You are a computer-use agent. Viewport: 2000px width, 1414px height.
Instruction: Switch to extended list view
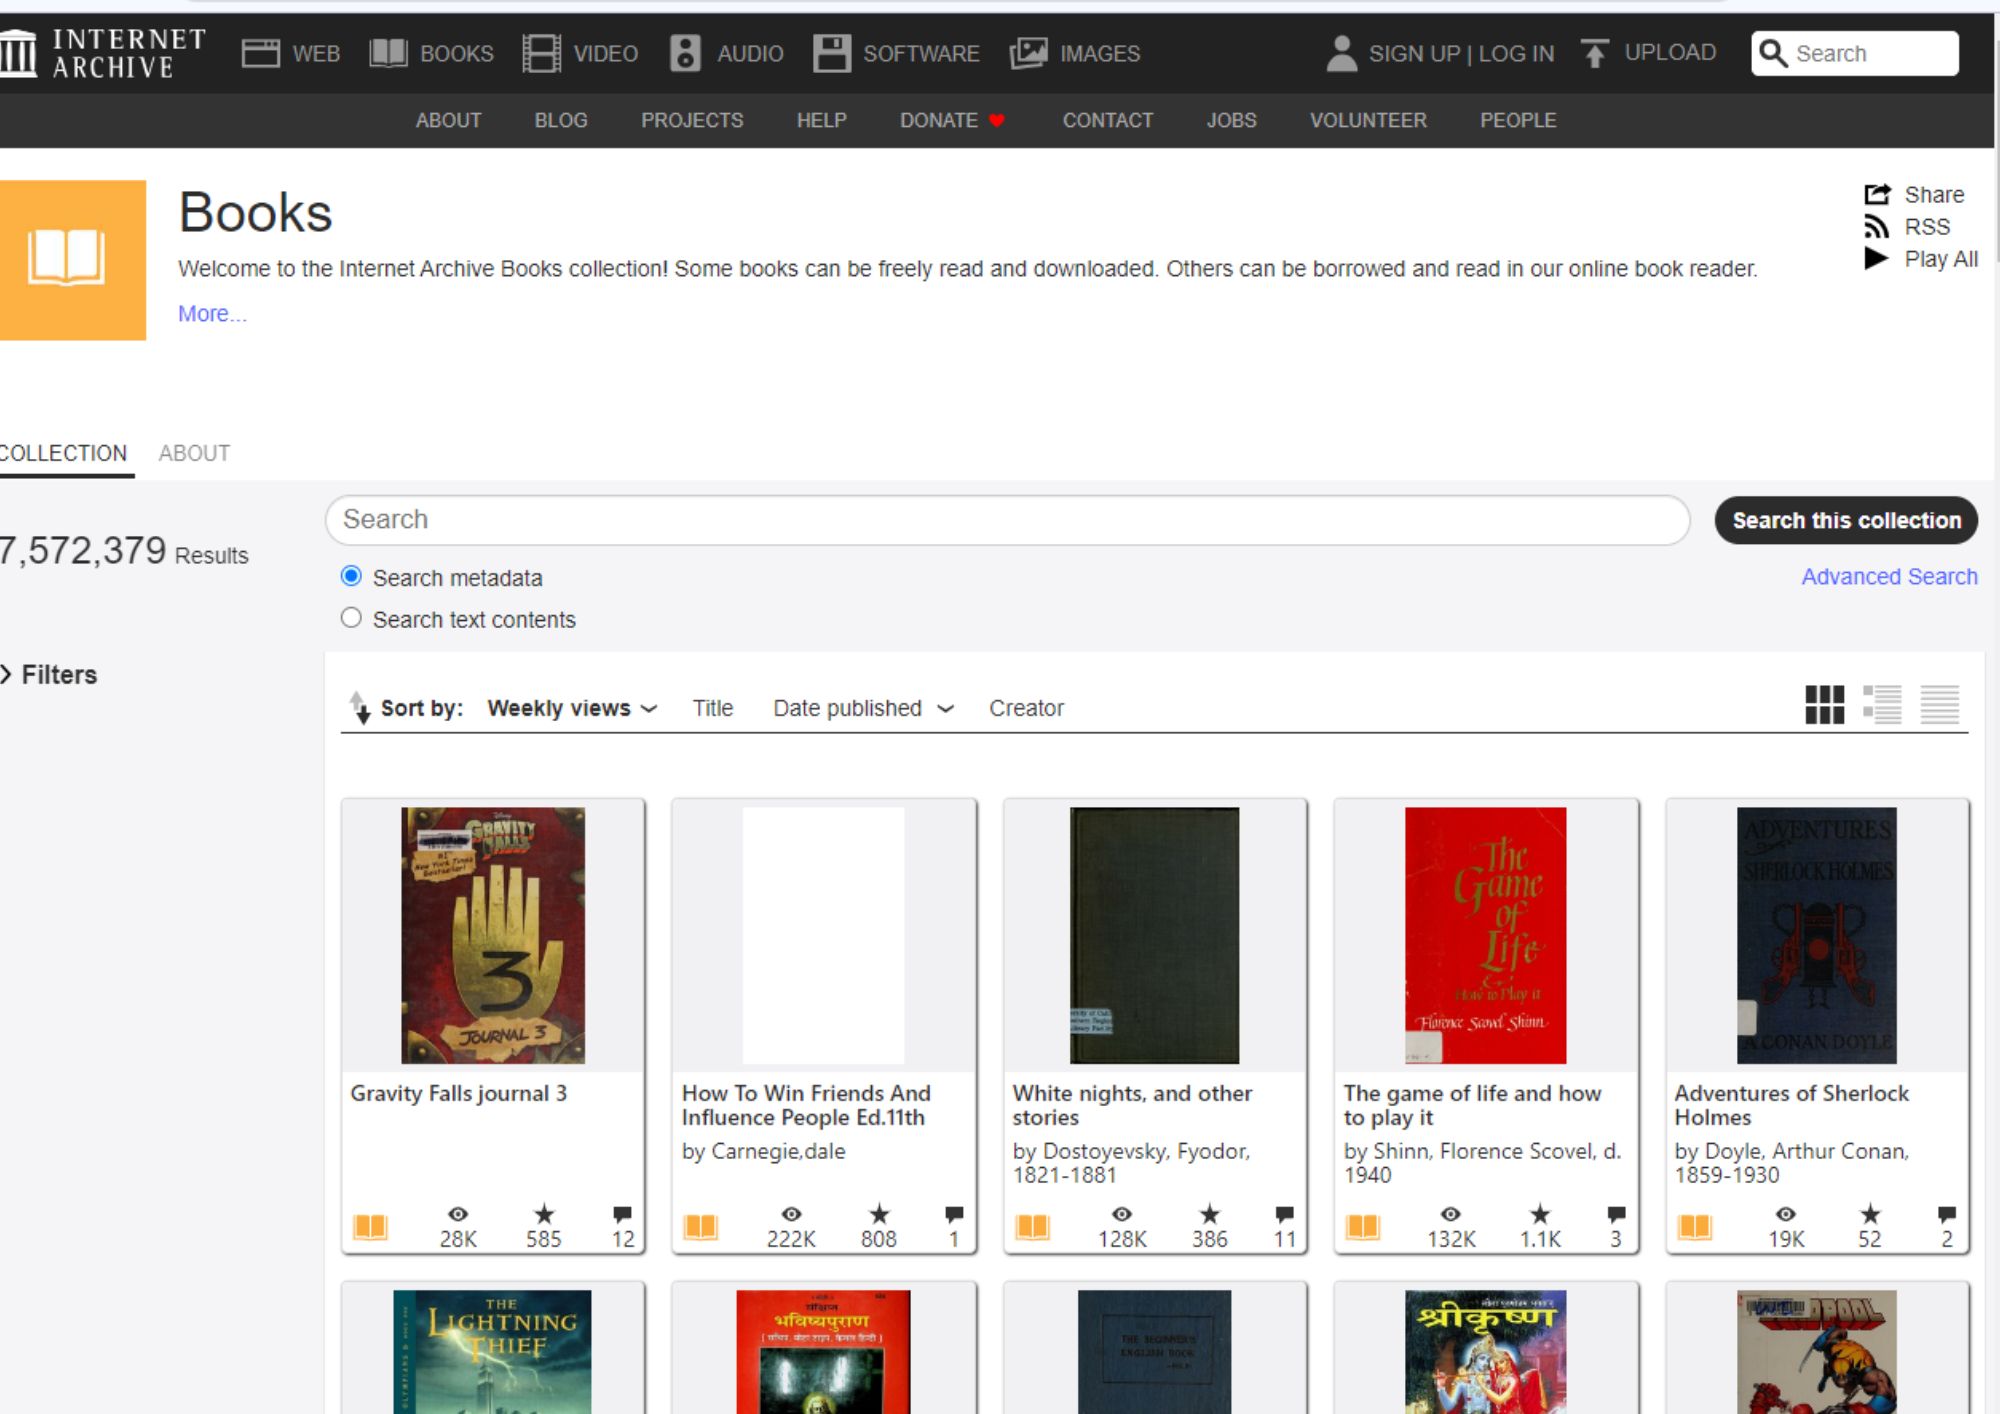point(1882,705)
